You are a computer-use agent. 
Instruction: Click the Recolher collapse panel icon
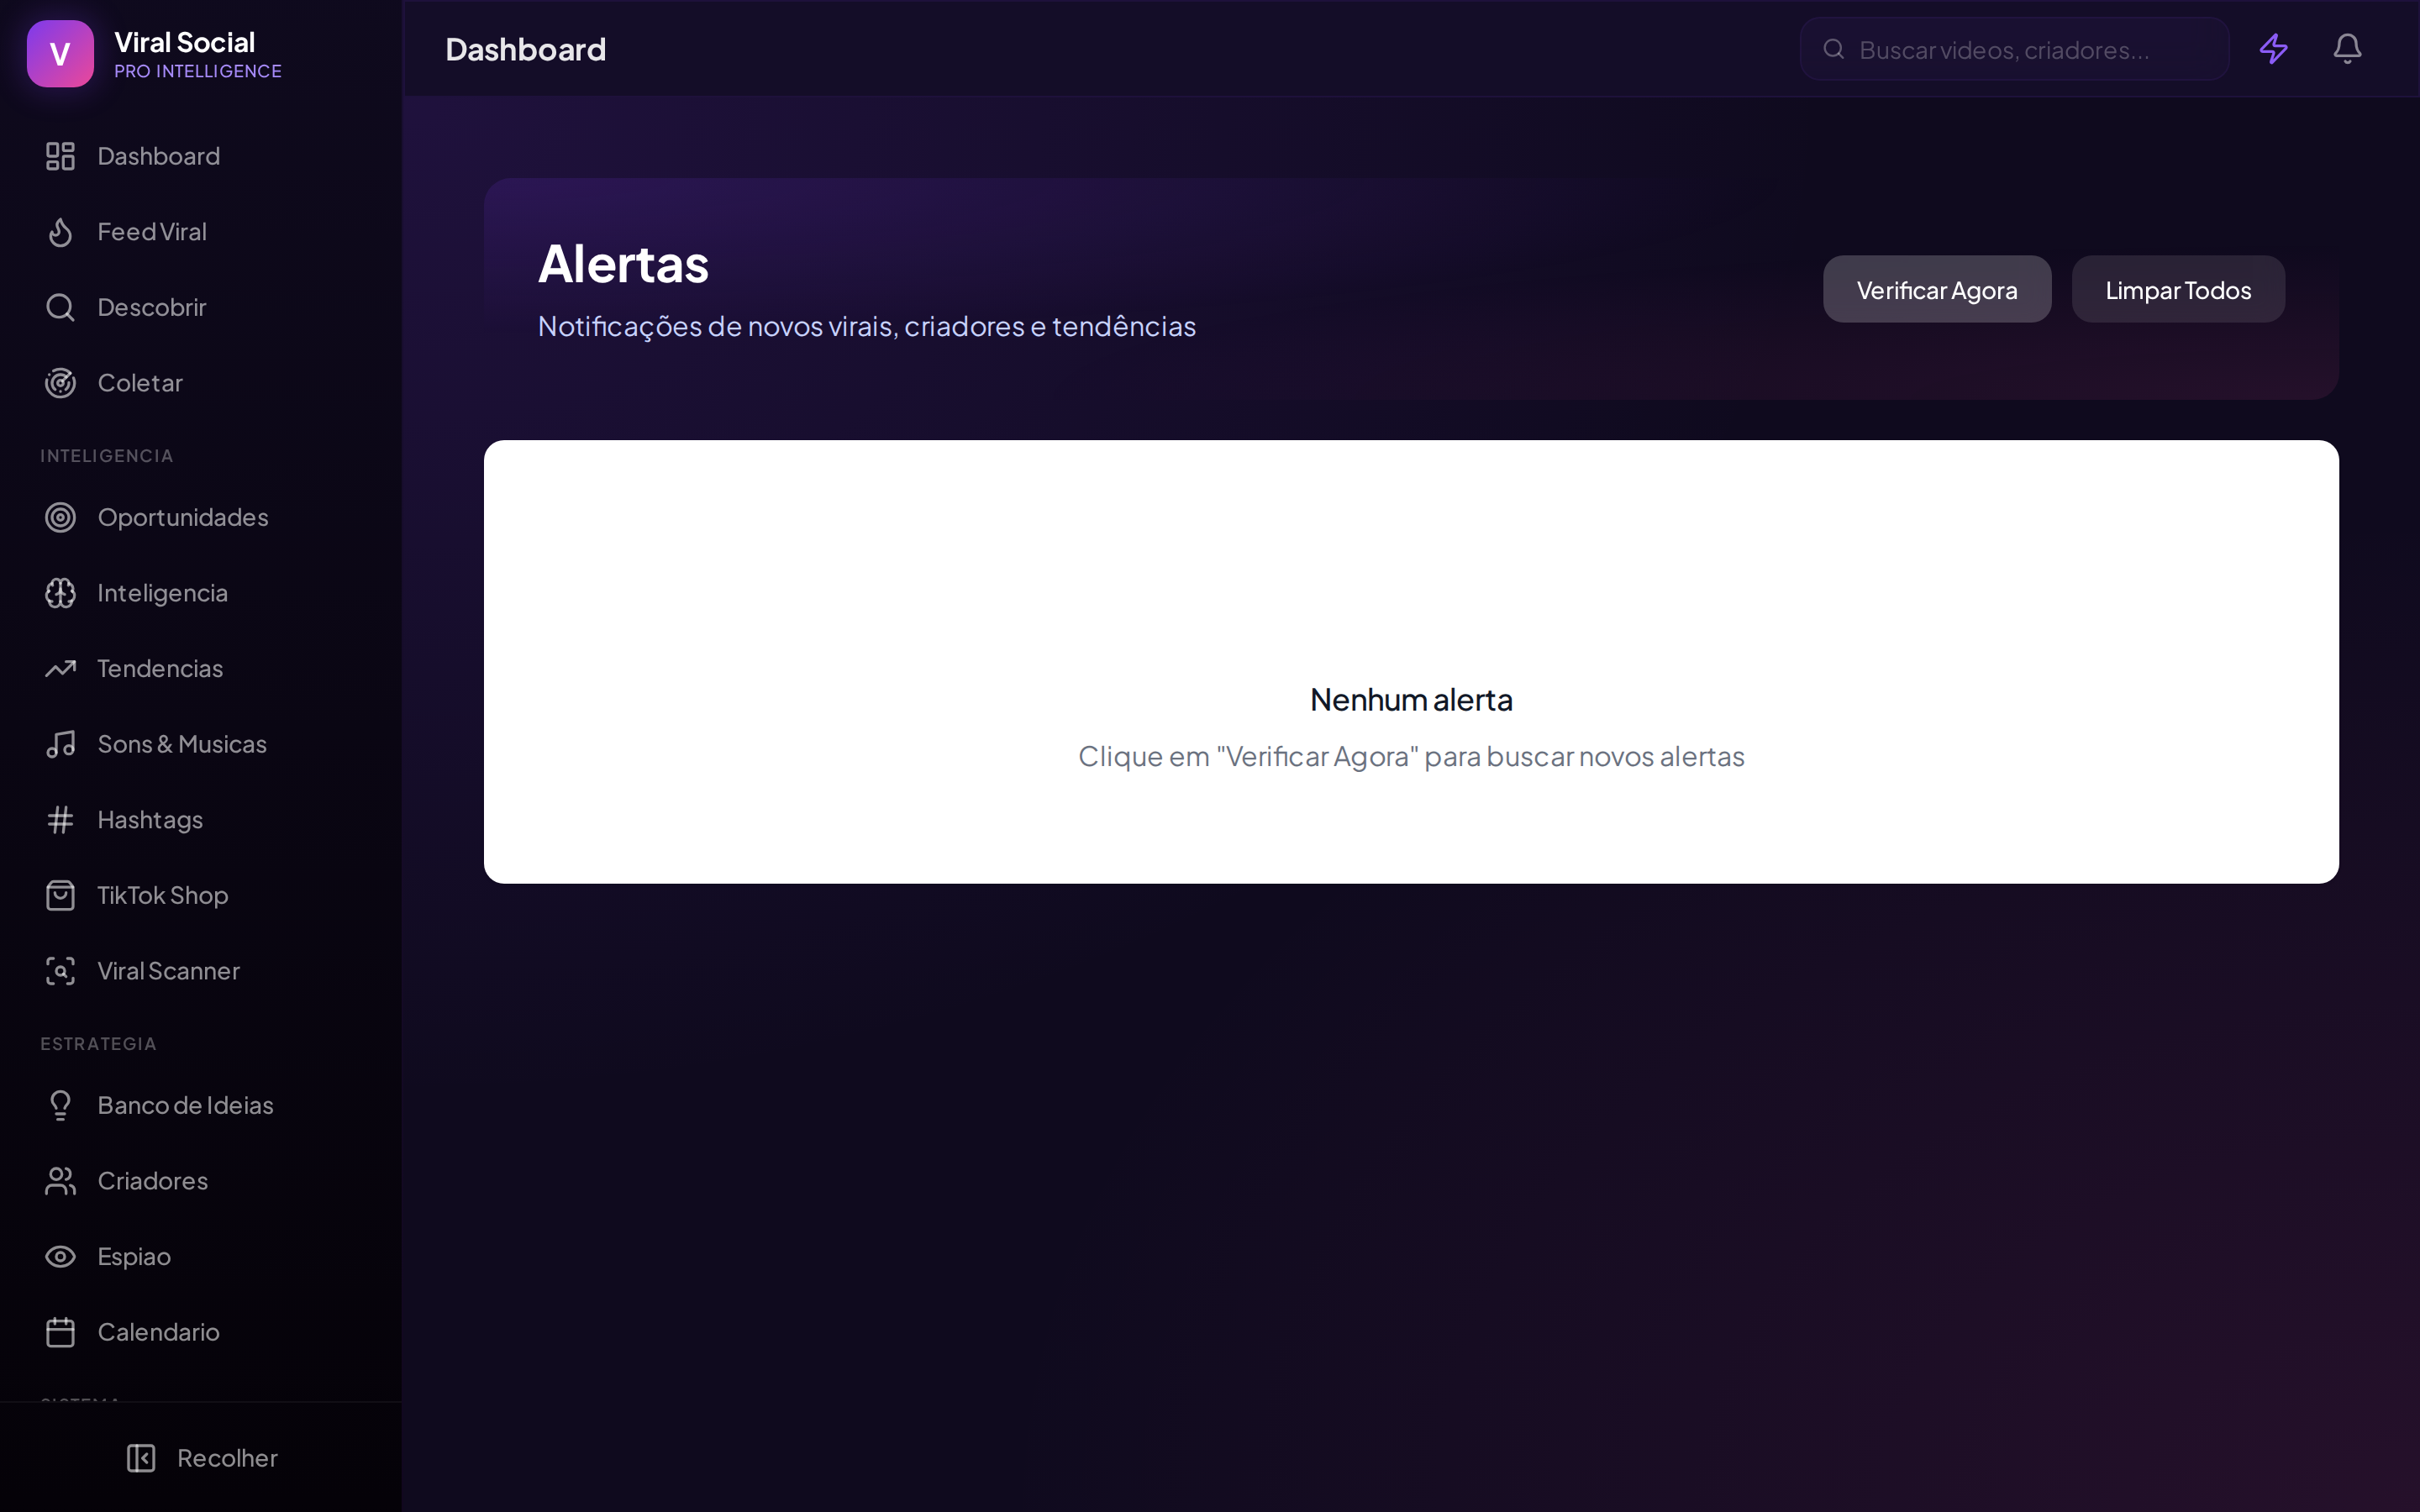coord(141,1458)
